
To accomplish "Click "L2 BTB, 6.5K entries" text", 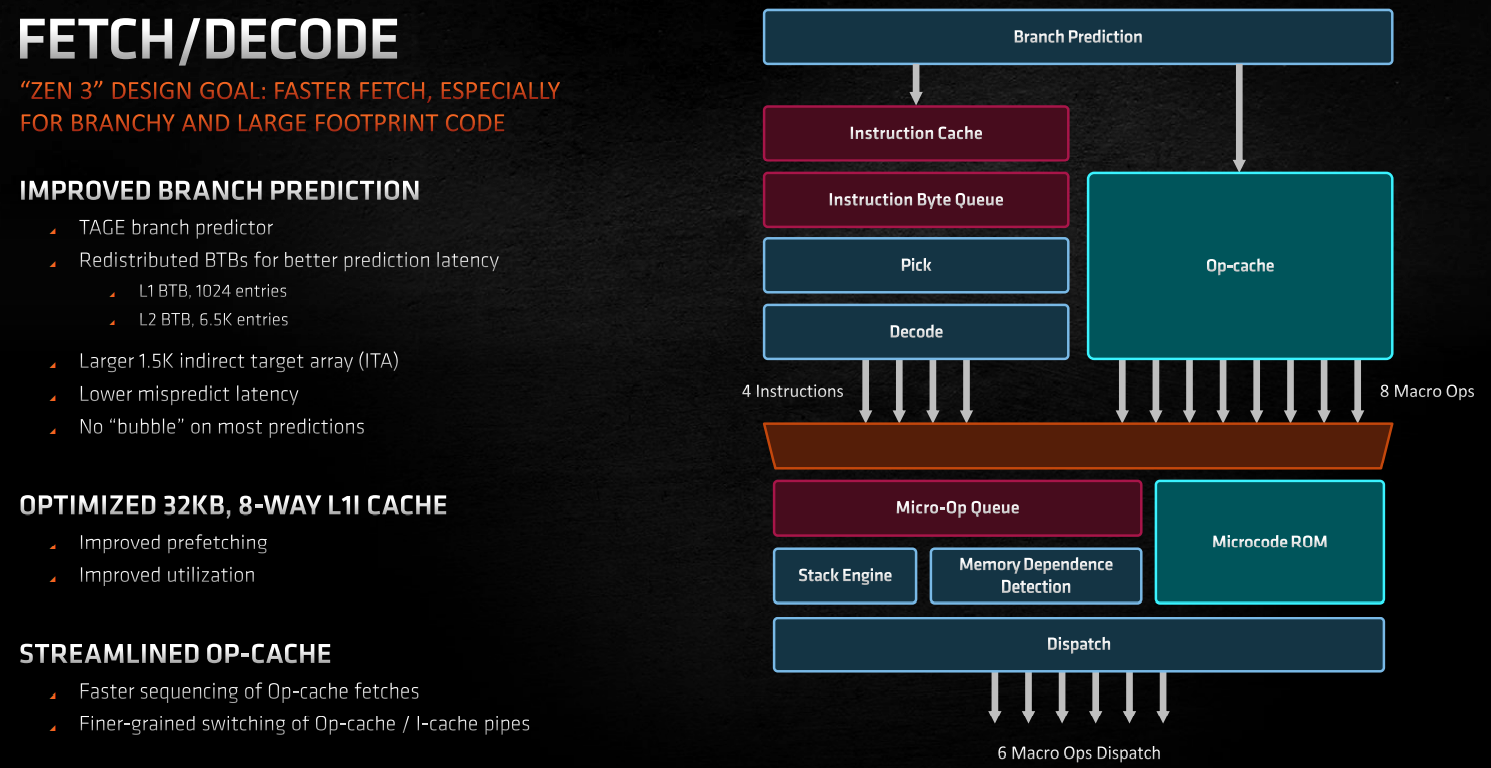I will pos(213,320).
